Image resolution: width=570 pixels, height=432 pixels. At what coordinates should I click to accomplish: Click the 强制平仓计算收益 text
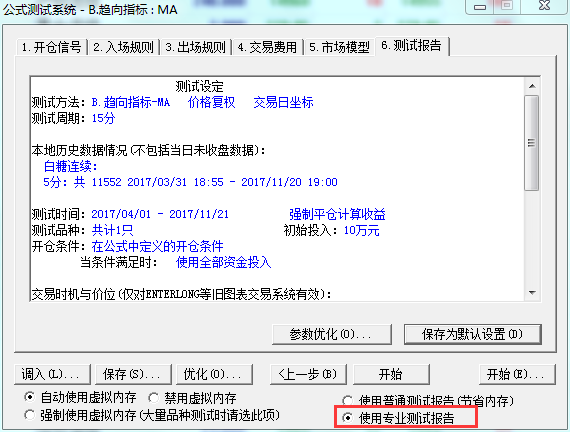[337, 214]
